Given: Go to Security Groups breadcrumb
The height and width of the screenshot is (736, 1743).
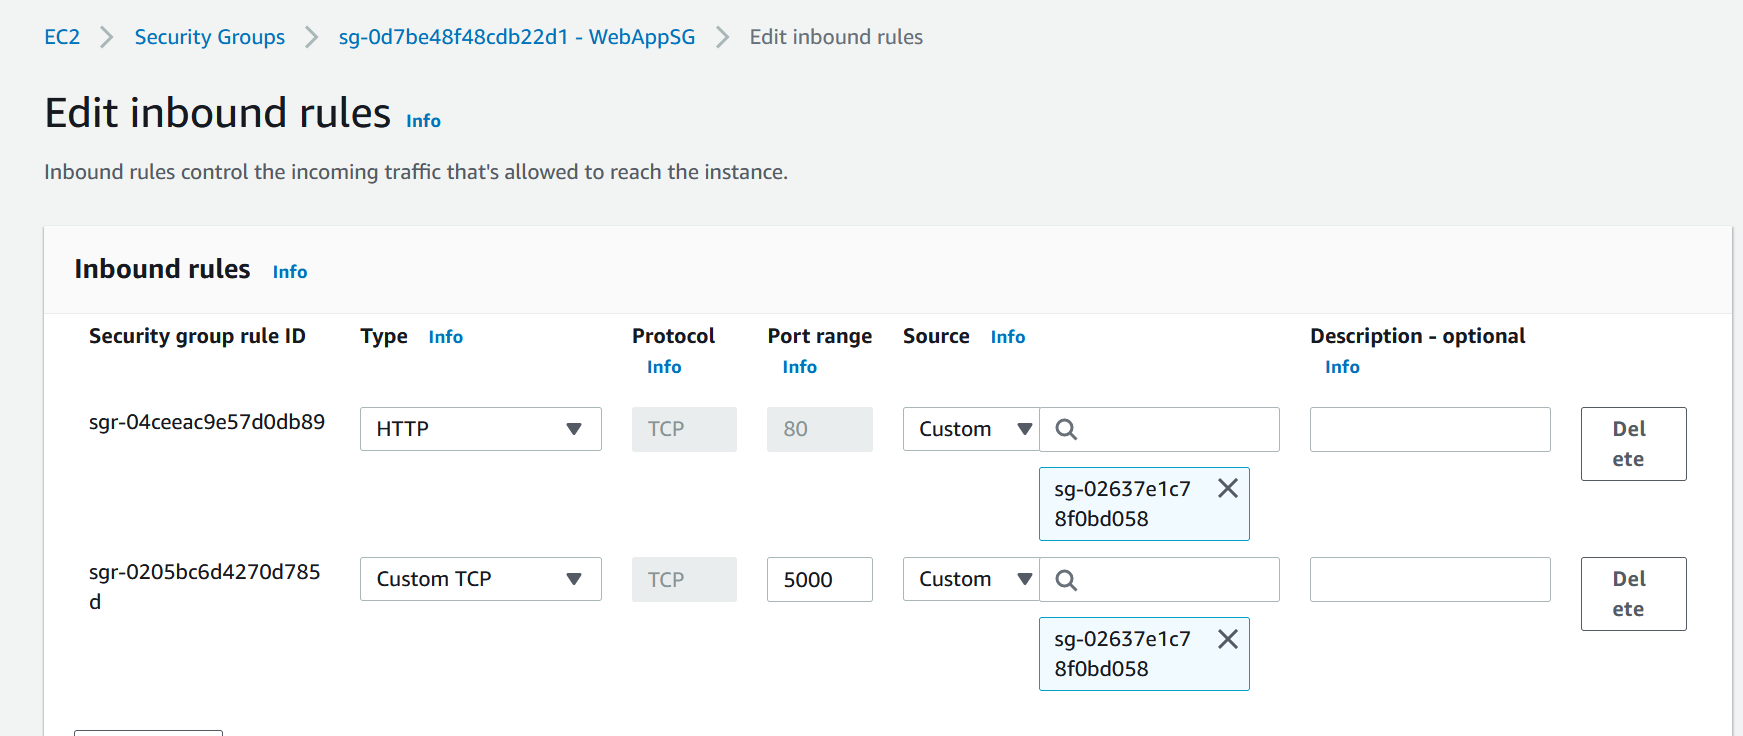Looking at the screenshot, I should 210,37.
